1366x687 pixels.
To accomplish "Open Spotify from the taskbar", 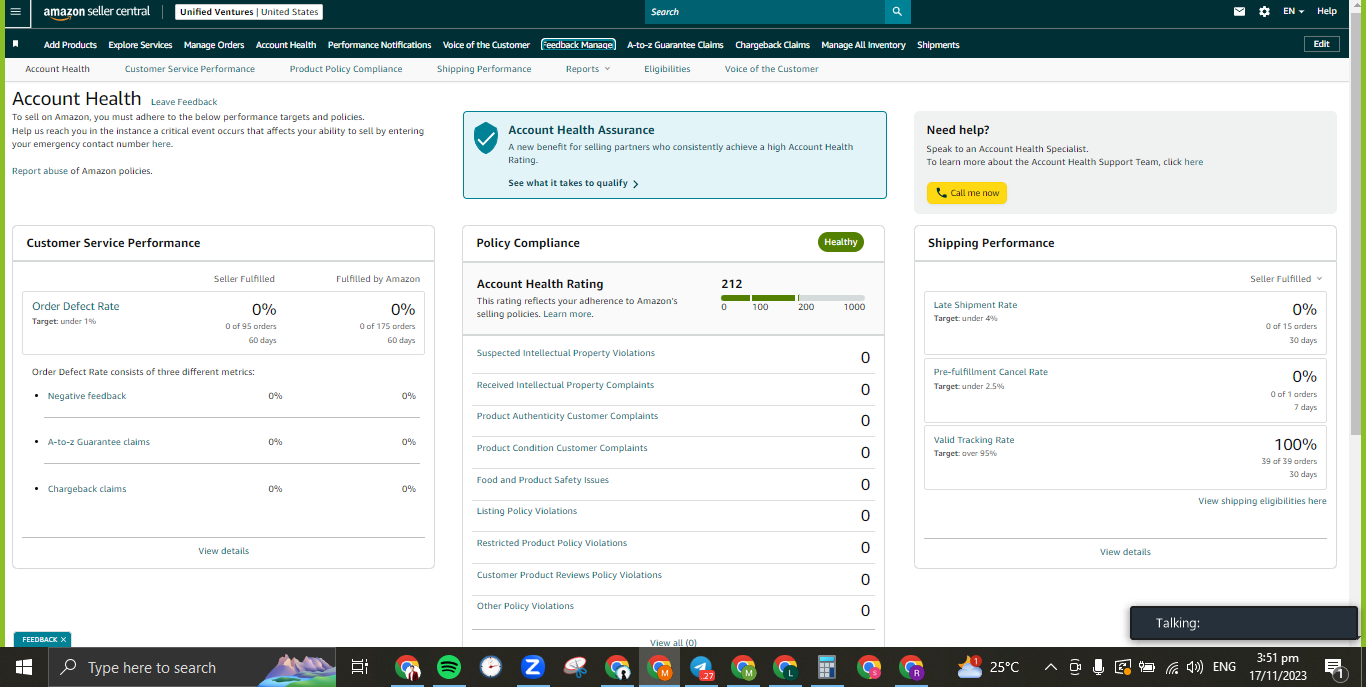I will [449, 667].
